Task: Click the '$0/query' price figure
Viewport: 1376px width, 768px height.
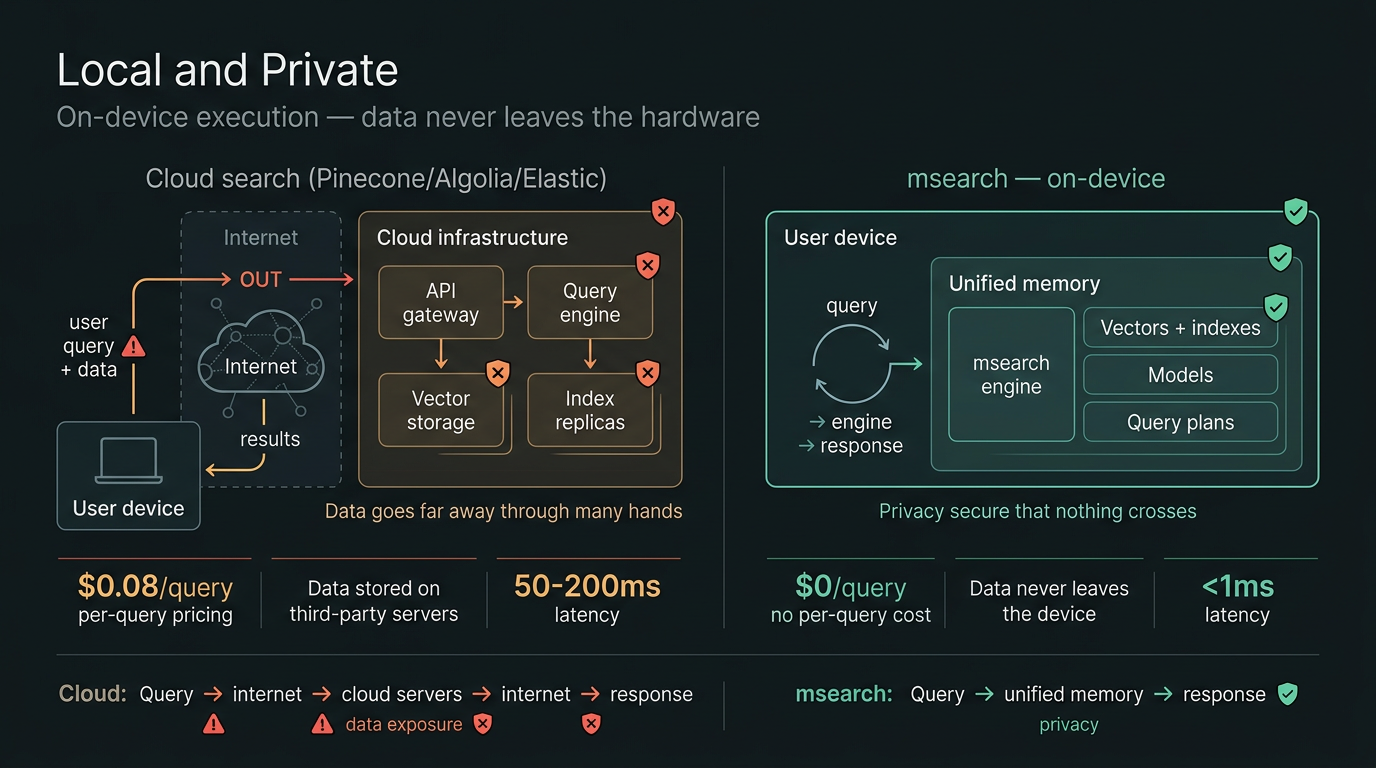Action: click(x=850, y=587)
